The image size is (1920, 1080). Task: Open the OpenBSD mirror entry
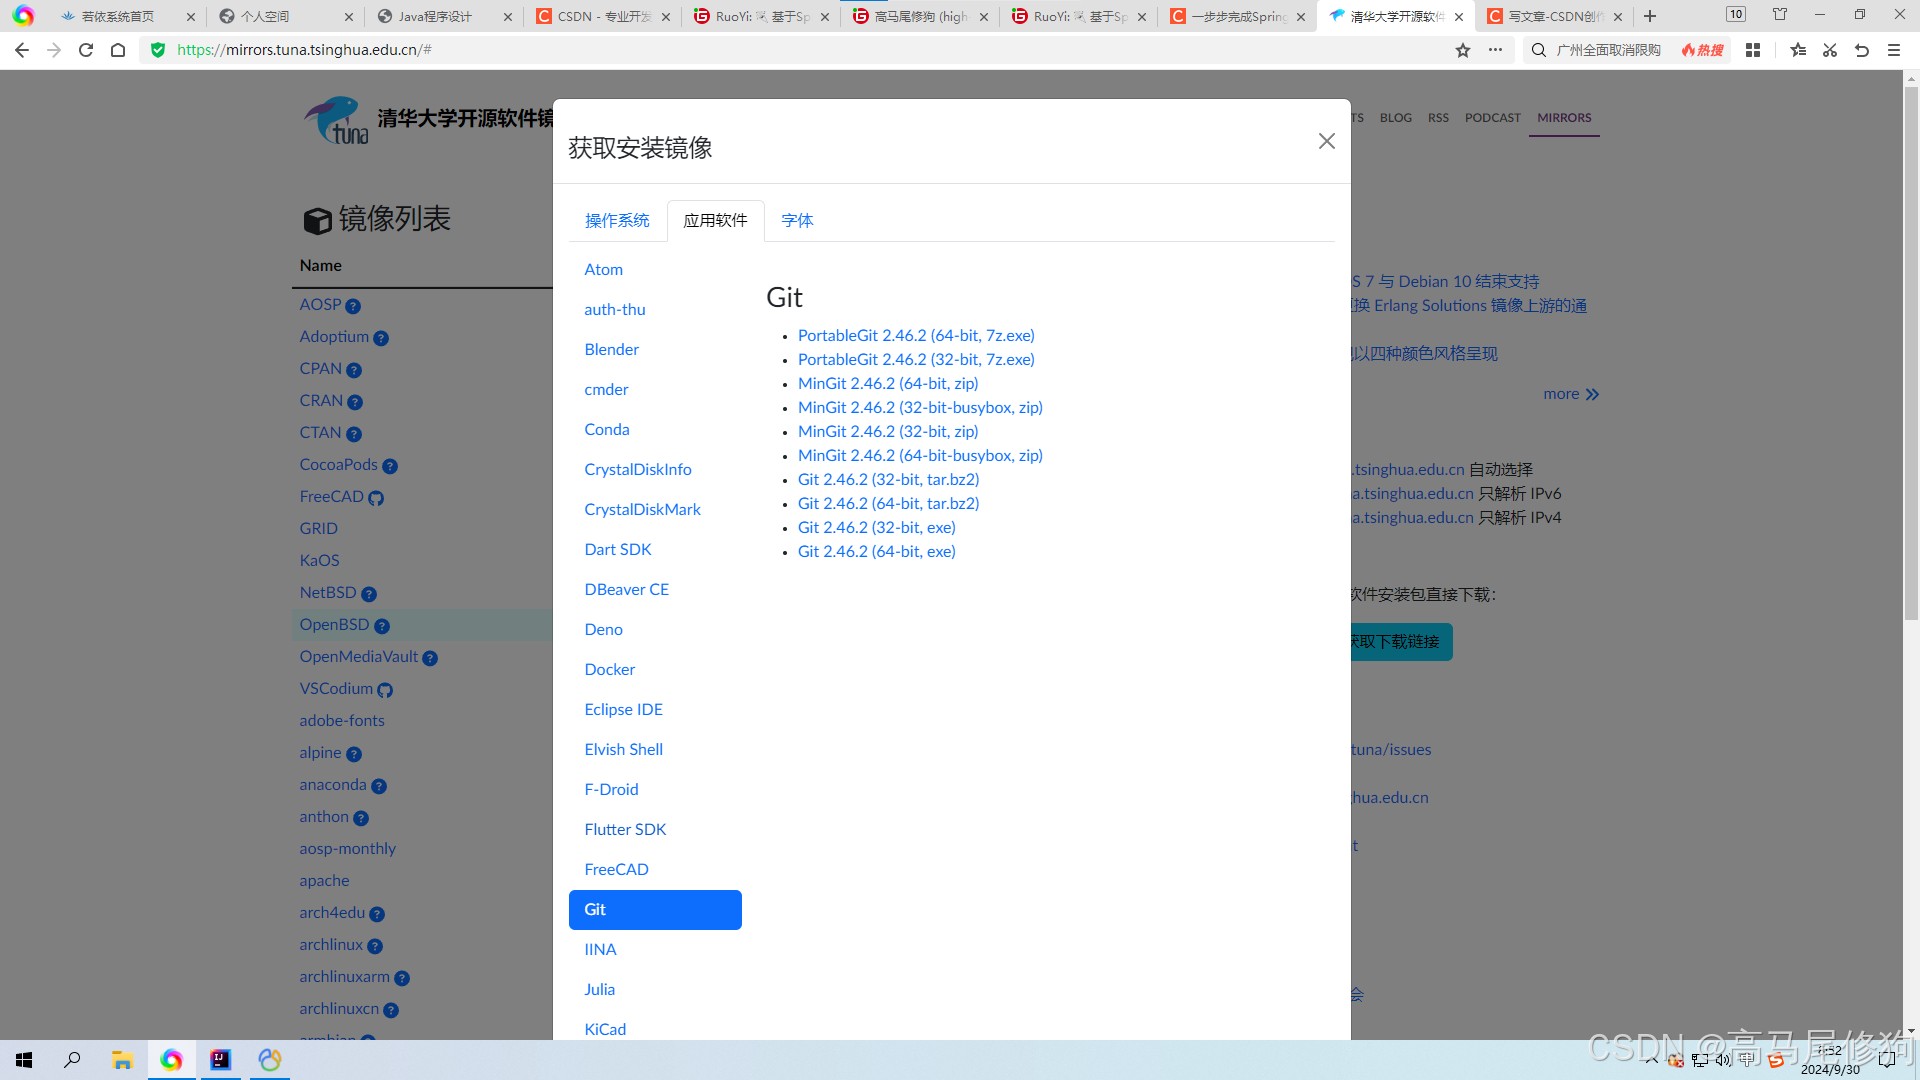334,625
